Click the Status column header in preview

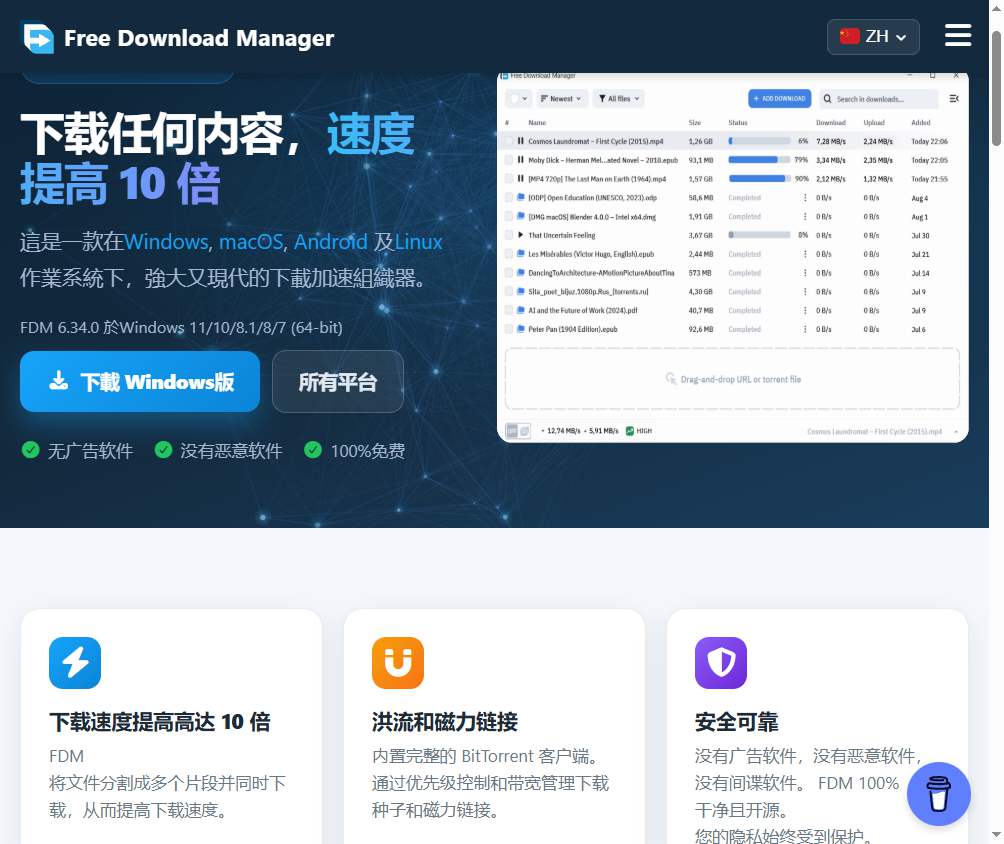click(738, 122)
